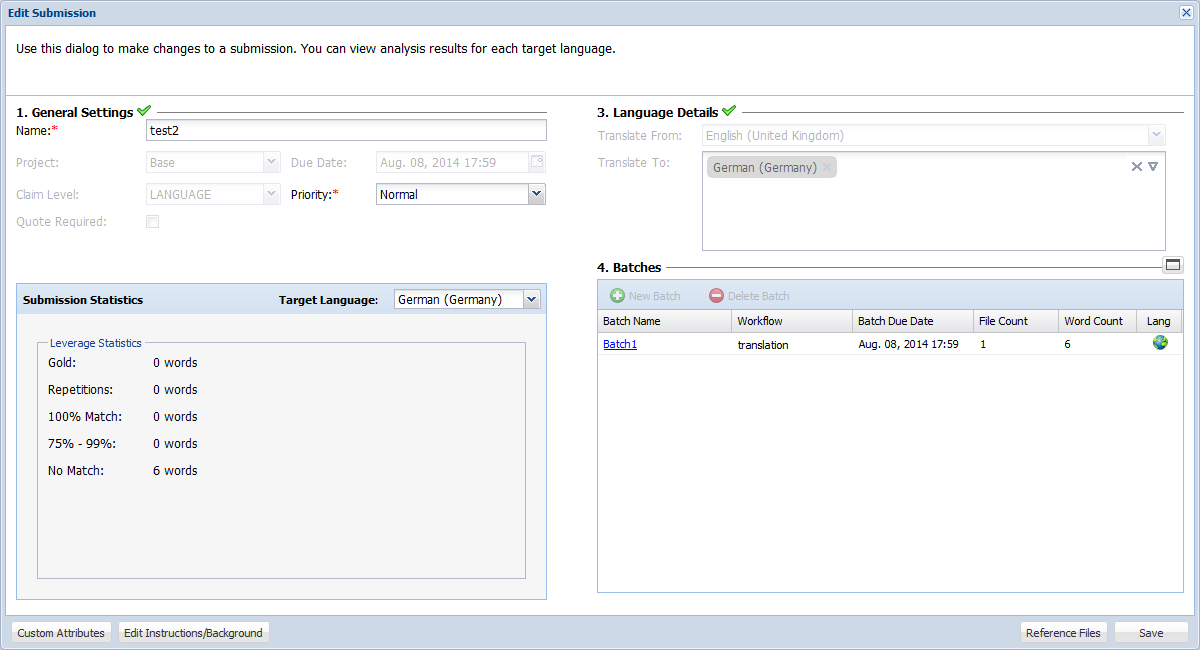Close the Edit Submission dialog
This screenshot has width=1200, height=650.
click(1186, 13)
